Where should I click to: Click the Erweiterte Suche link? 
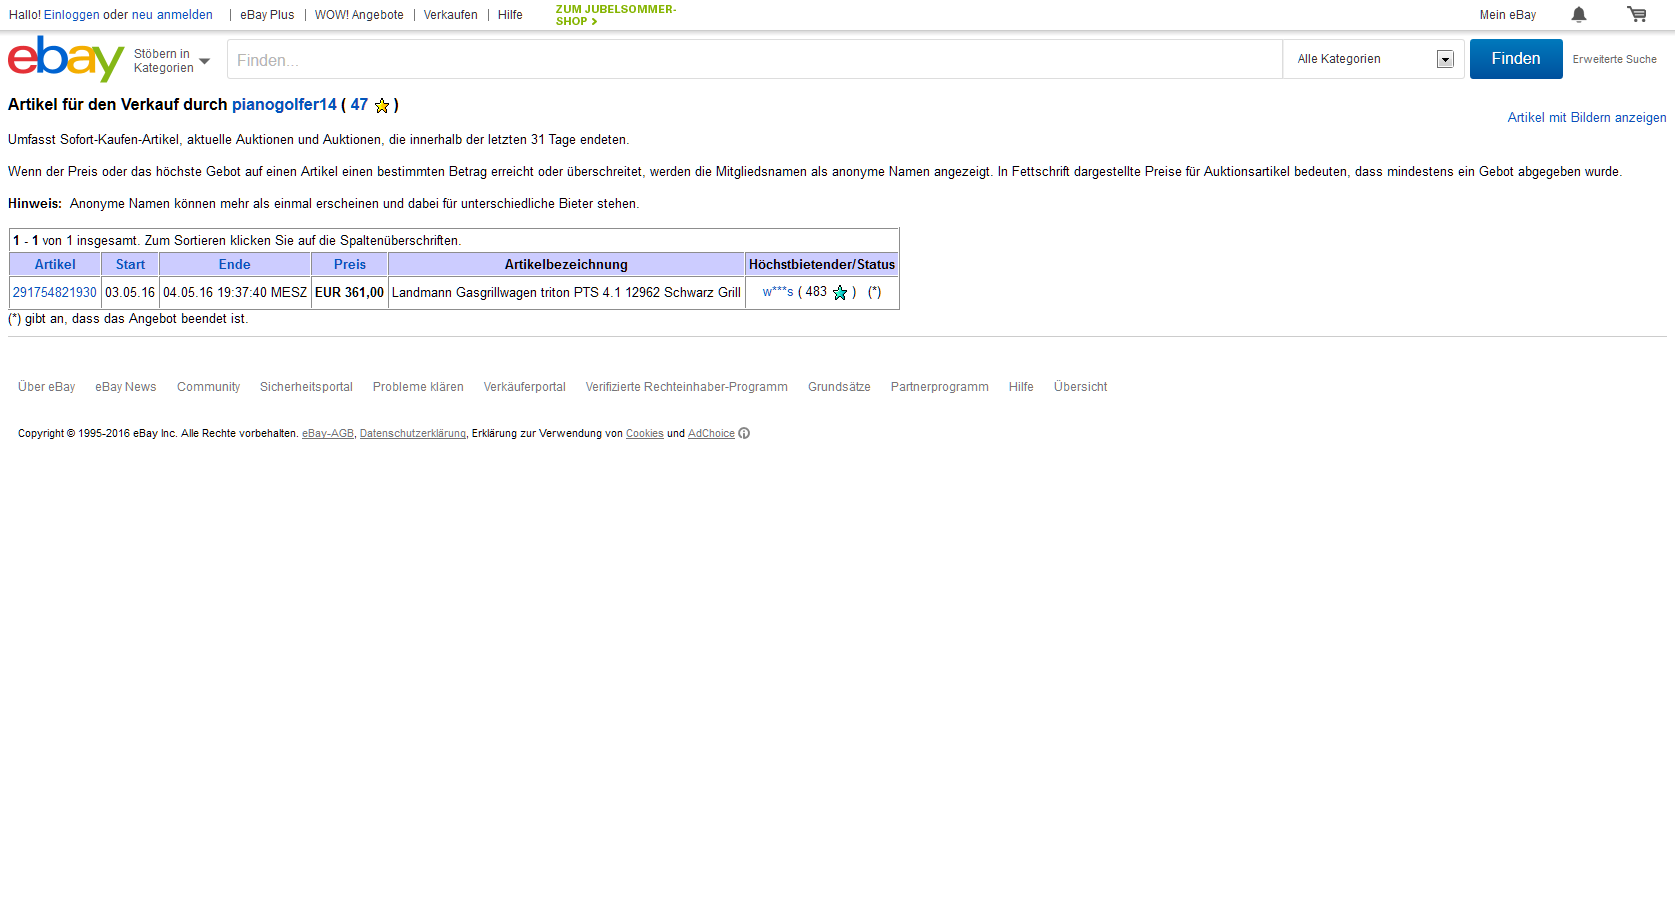[1614, 59]
